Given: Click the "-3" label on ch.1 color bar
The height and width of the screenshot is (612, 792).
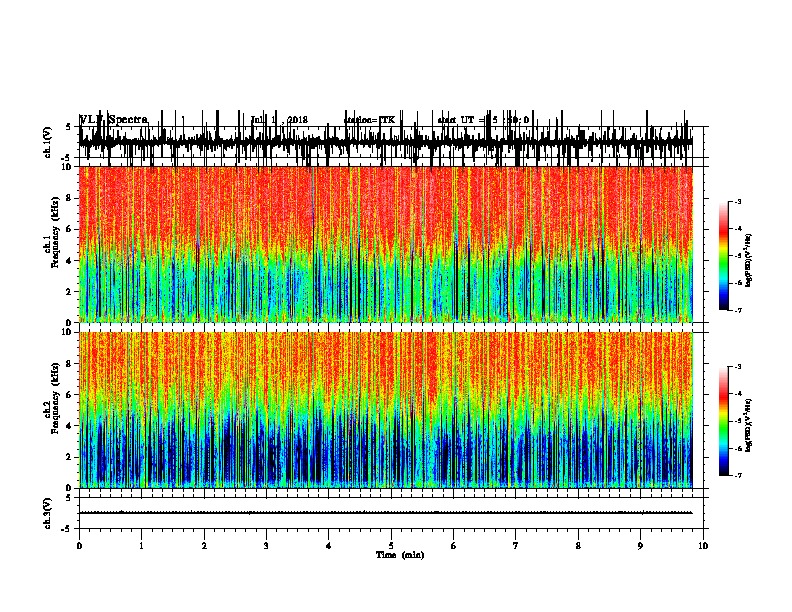Looking at the screenshot, I should pos(738,202).
